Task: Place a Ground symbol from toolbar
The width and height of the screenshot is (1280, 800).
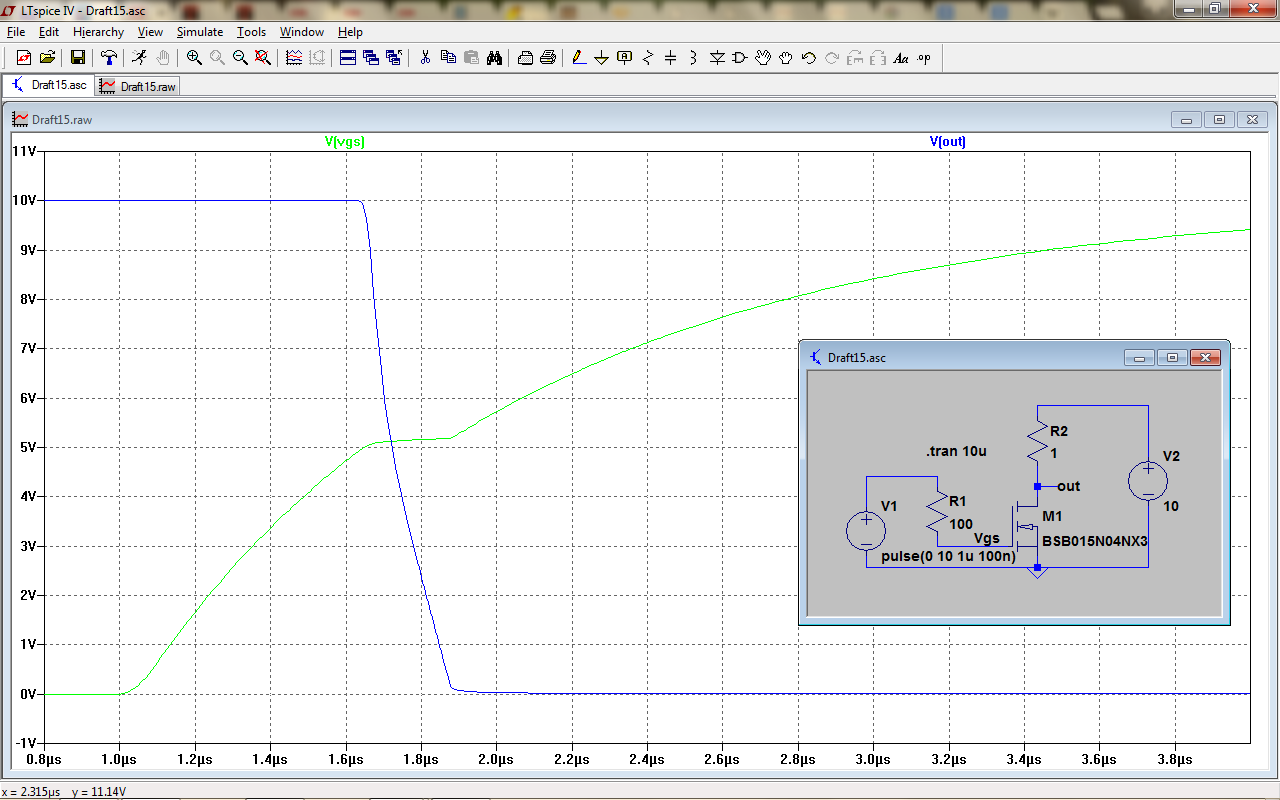Action: click(601, 58)
